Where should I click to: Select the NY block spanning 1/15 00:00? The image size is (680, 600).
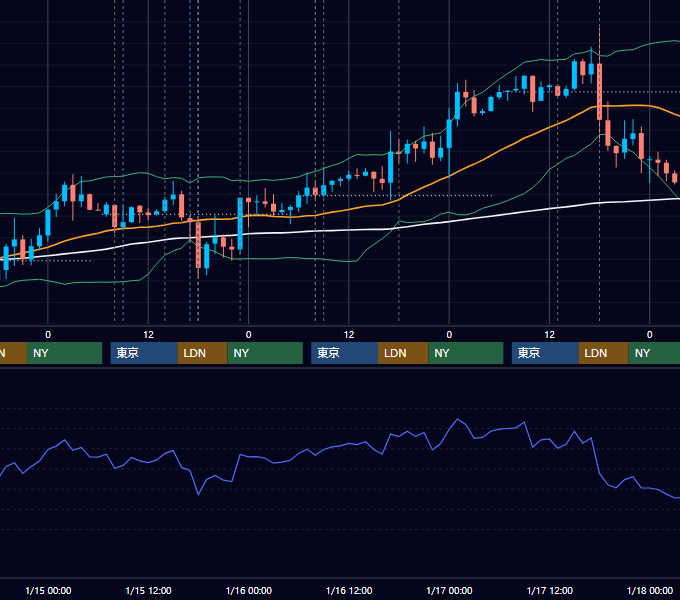pyautogui.click(x=64, y=353)
